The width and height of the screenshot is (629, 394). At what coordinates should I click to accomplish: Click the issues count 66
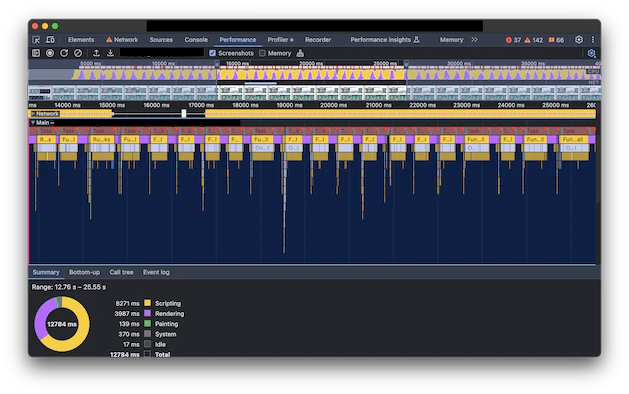click(556, 40)
